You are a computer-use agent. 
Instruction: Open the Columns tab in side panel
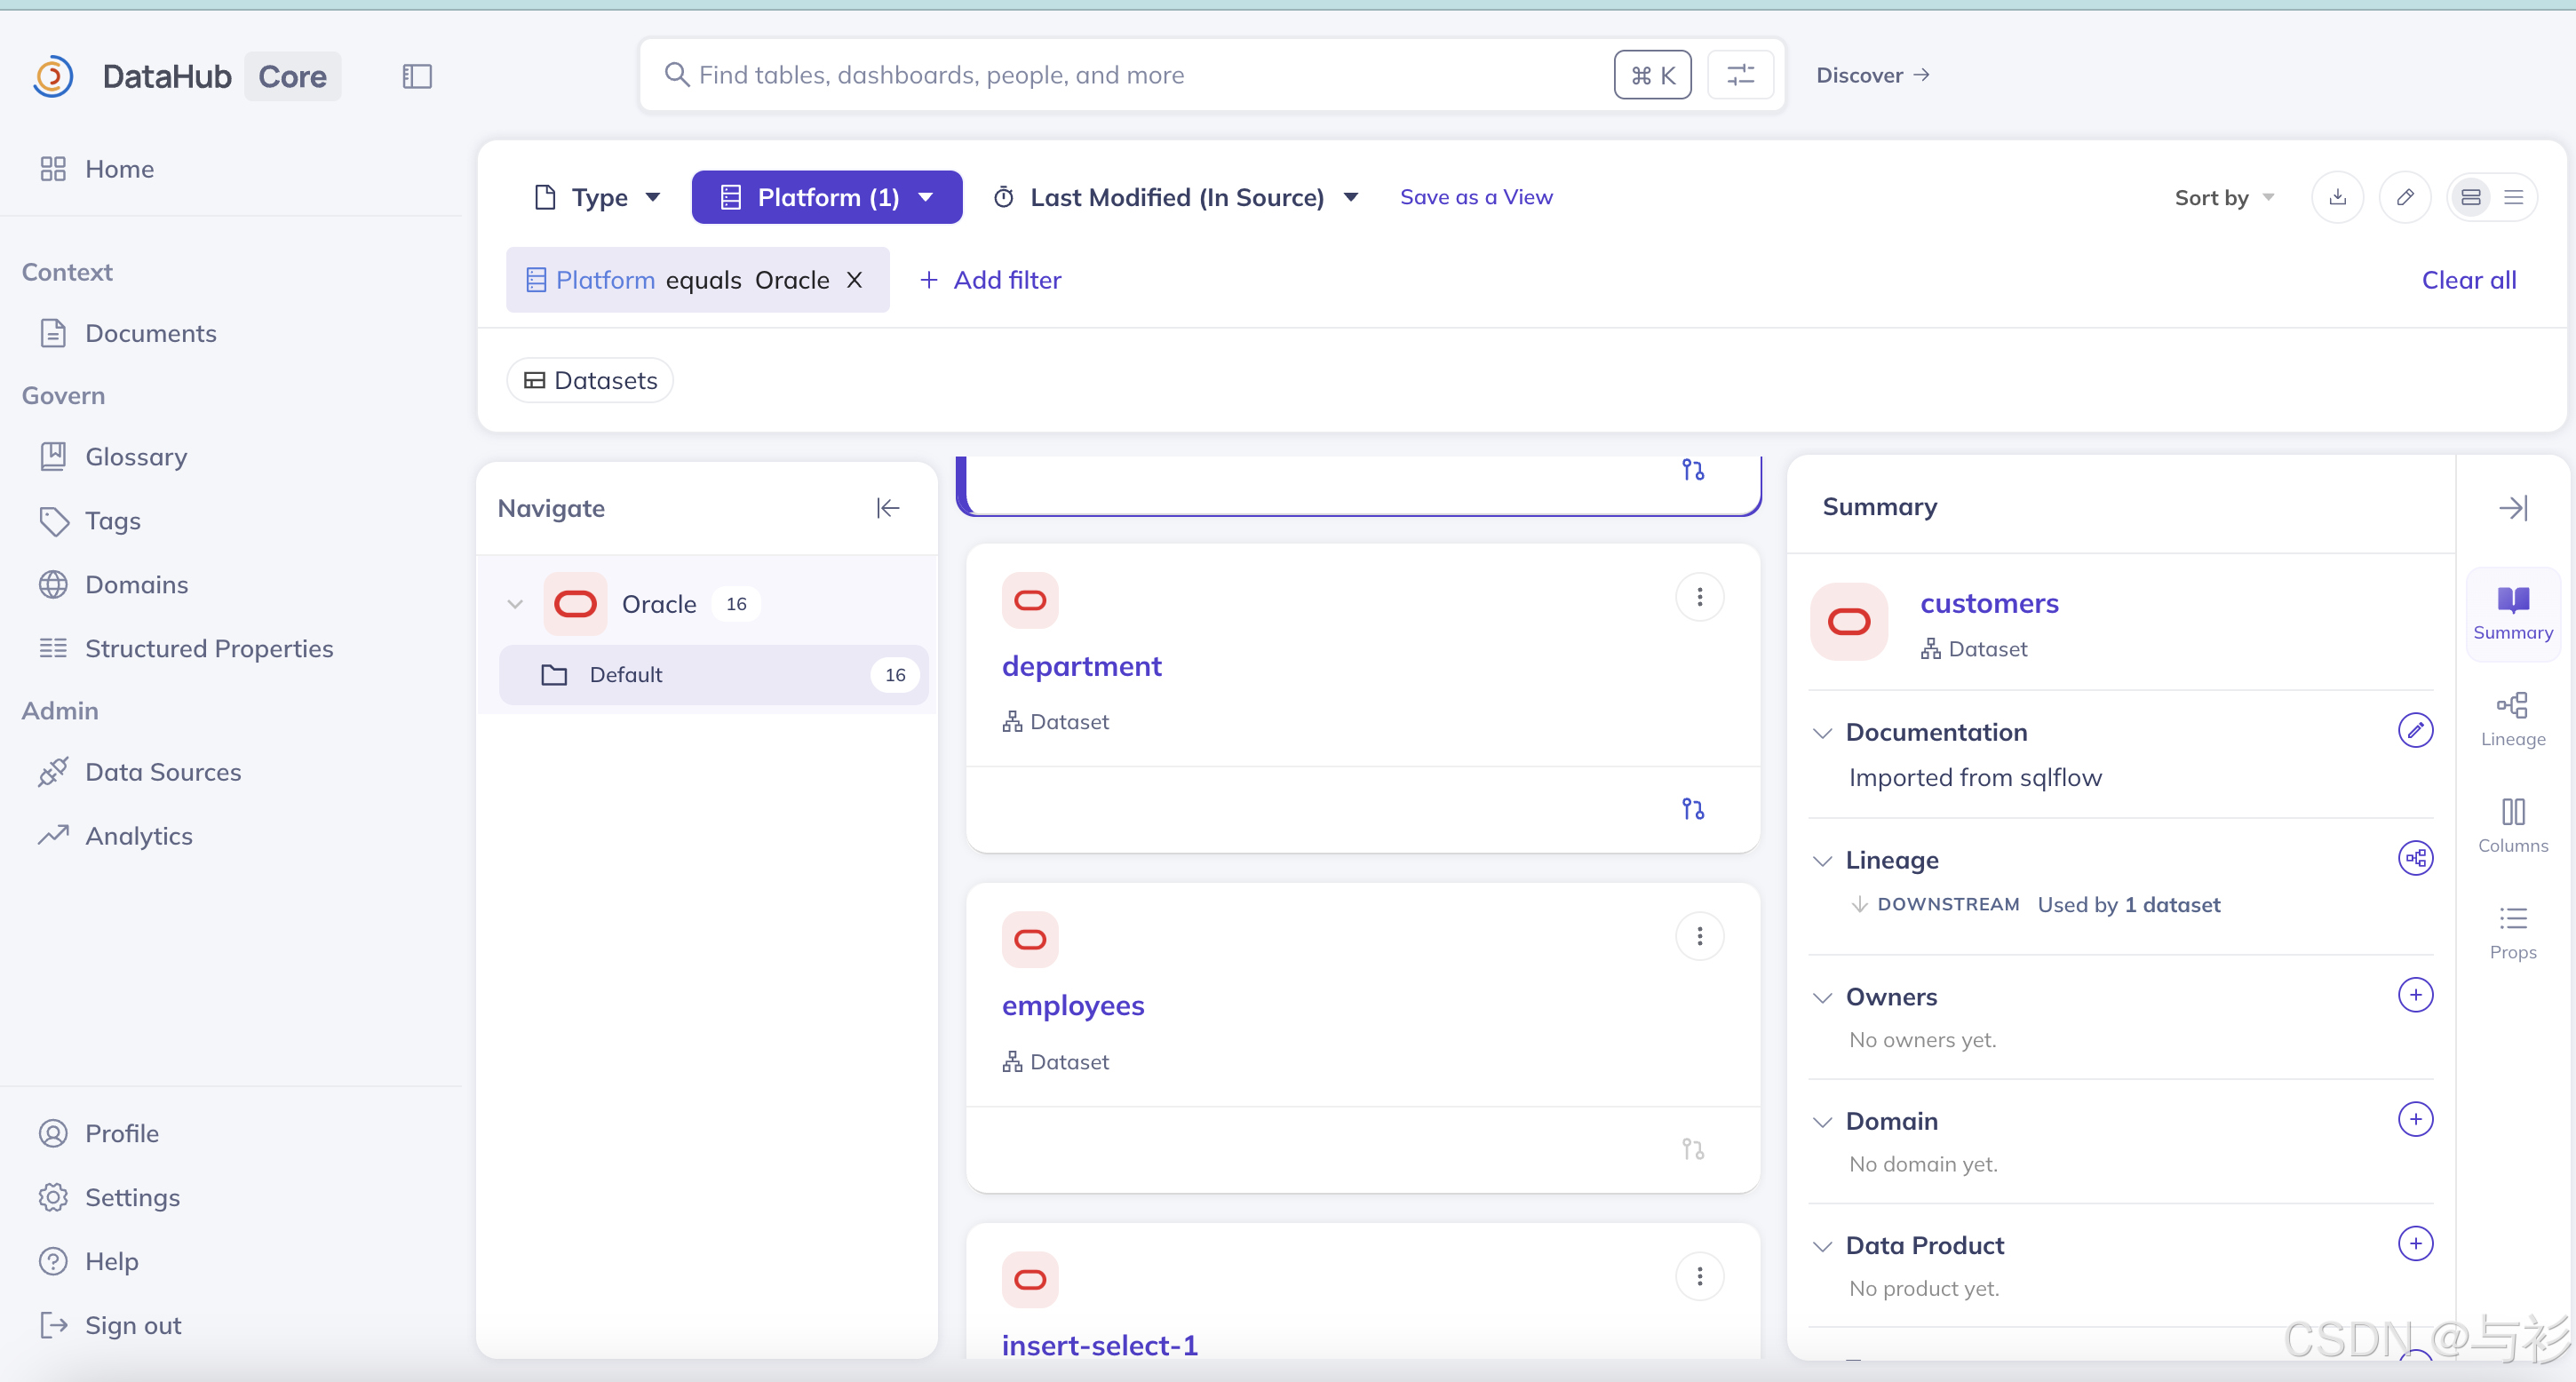pos(2512,824)
